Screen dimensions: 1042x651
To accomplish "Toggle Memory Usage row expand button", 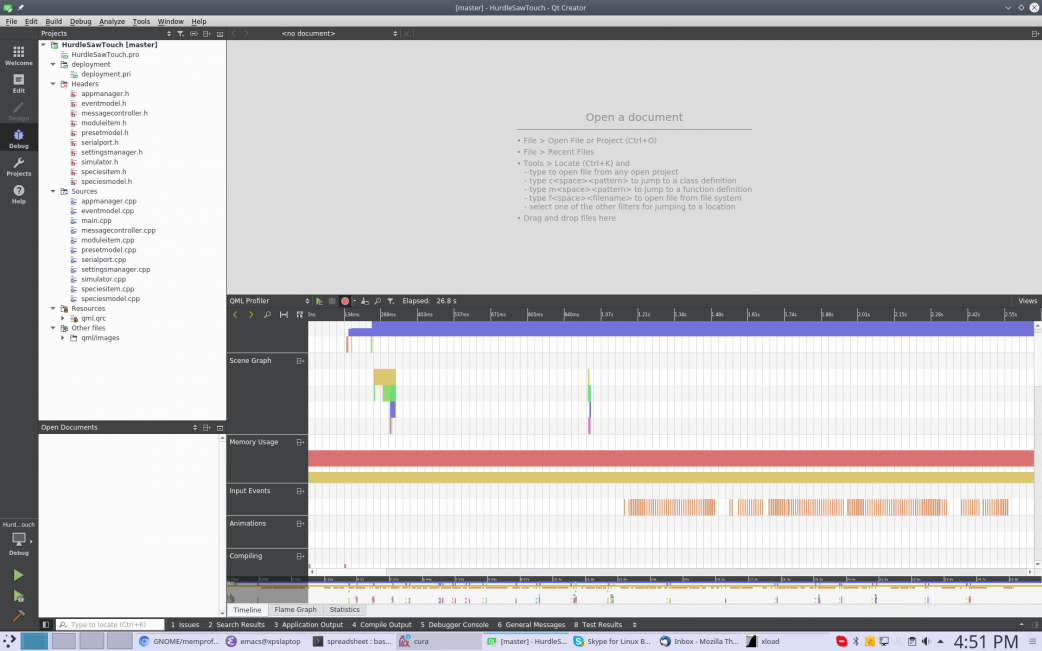I will 300,442.
